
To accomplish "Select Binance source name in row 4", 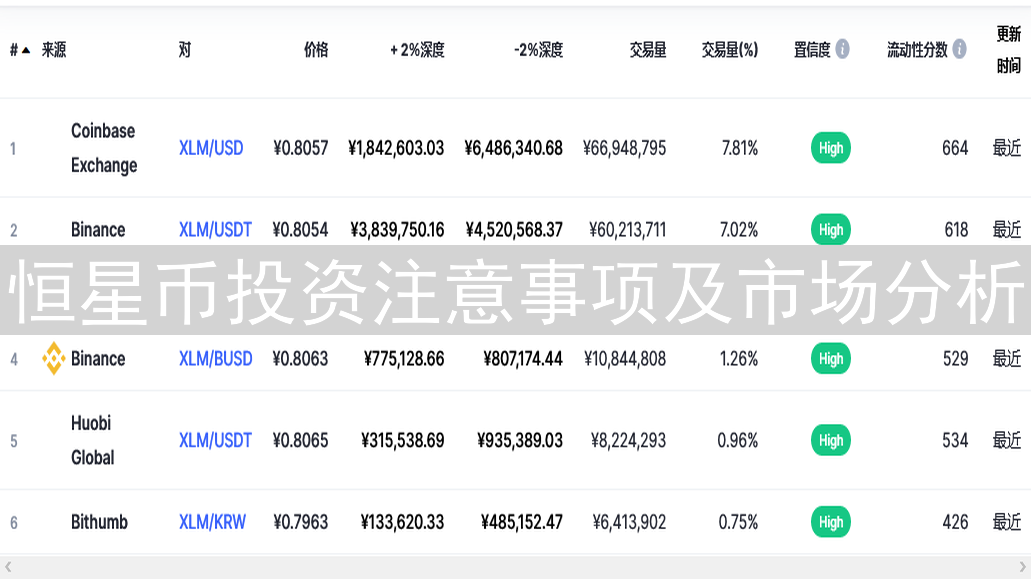I will click(98, 359).
